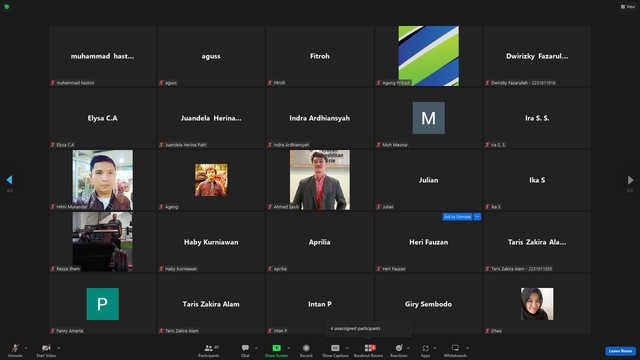Click the green encryption shield icon
Image resolution: width=640 pixels, height=360 pixels.
coord(7,7)
